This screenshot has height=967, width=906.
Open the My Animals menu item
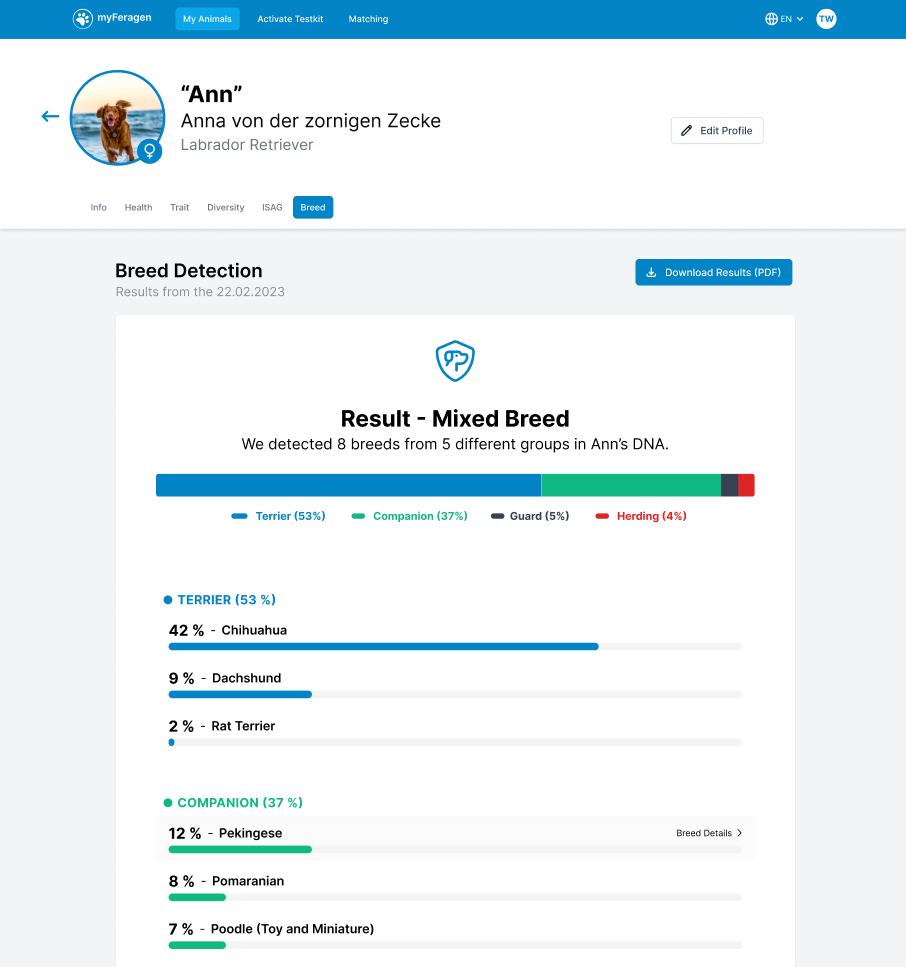pyautogui.click(x=207, y=19)
